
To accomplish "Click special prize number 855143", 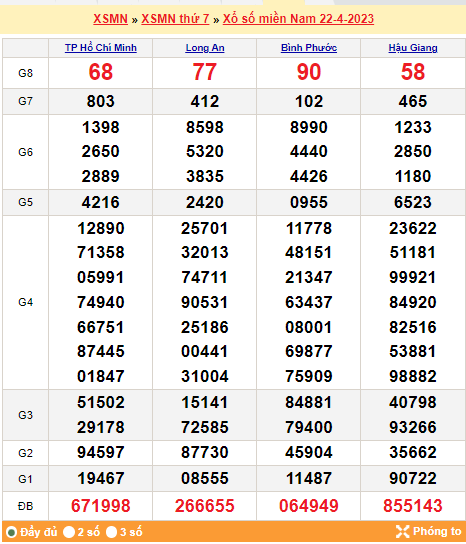I will click(x=413, y=506).
